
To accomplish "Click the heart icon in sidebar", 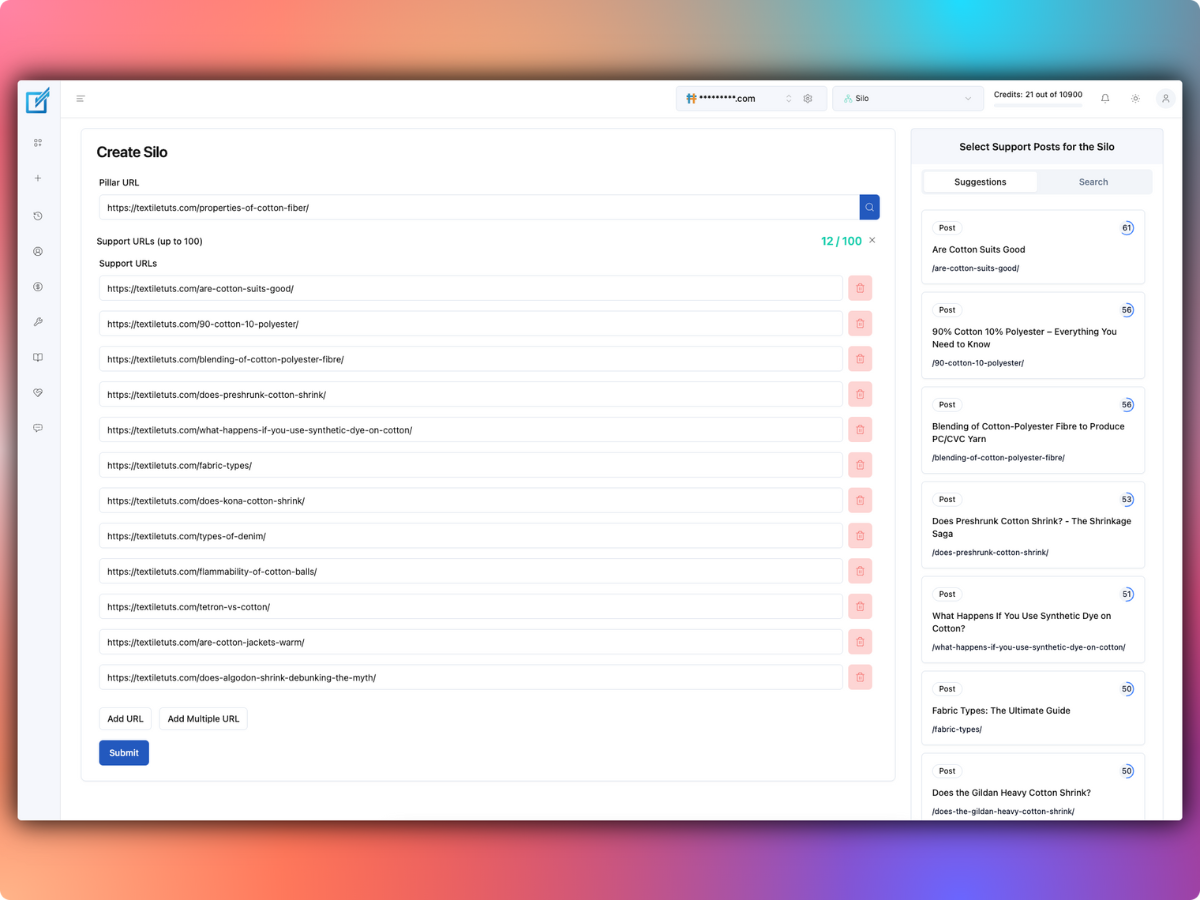I will tap(38, 393).
